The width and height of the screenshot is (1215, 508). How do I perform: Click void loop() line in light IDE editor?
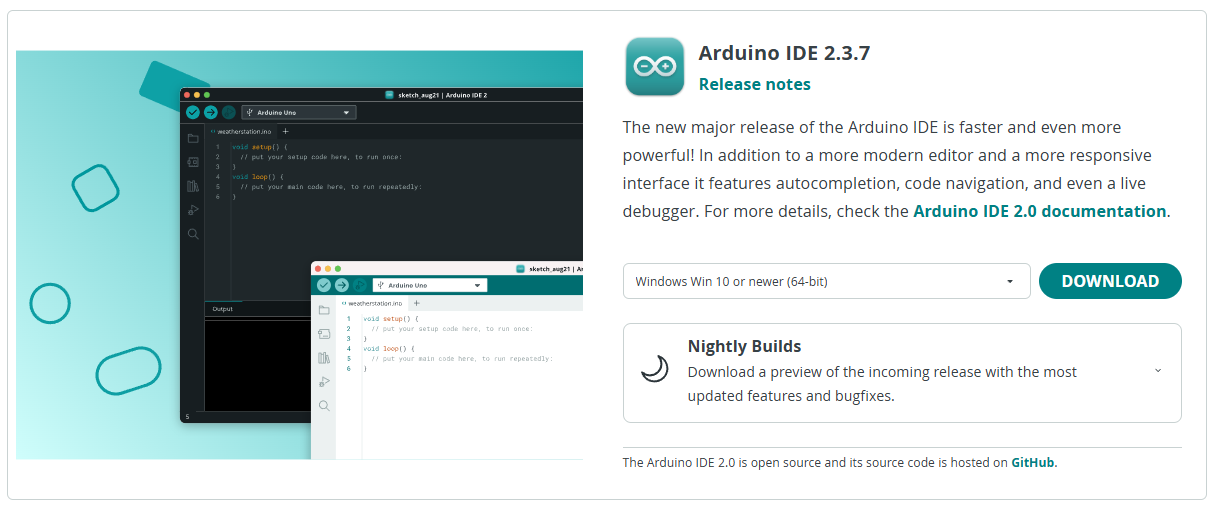pos(390,348)
